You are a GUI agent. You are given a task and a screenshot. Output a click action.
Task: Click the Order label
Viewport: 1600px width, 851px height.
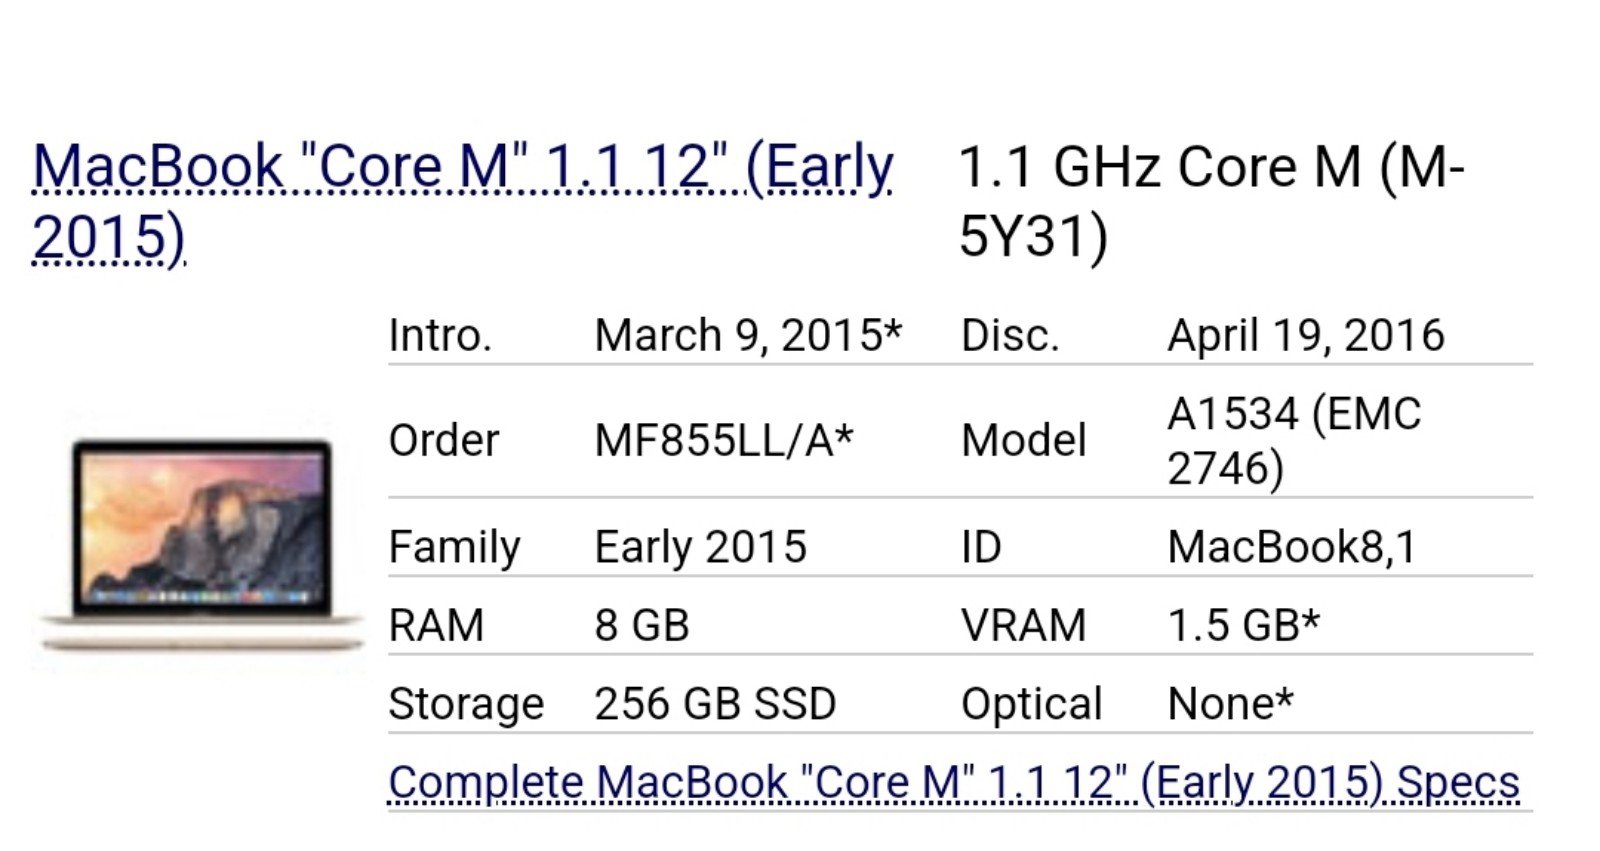pos(443,440)
